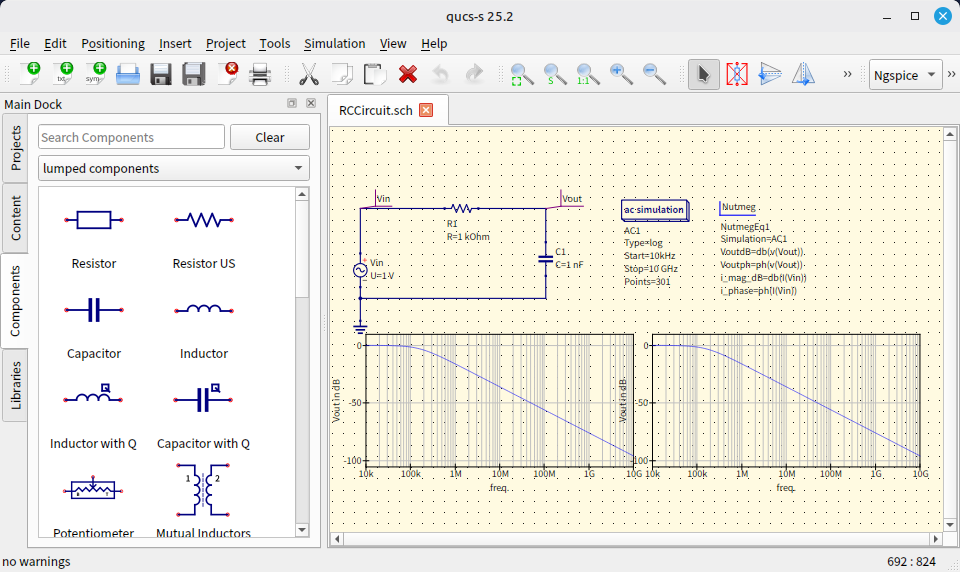The image size is (960, 572).
Task: Click the zoom in magnifier icon
Action: [x=621, y=74]
